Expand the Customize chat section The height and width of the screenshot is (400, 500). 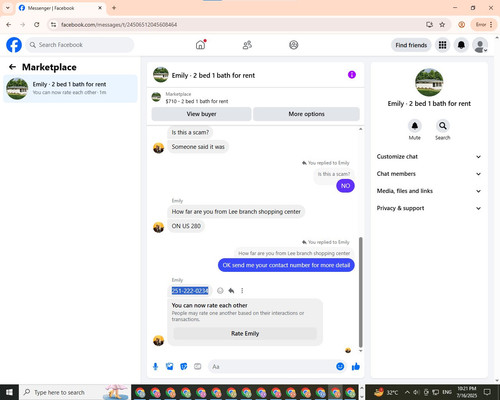[x=429, y=157]
